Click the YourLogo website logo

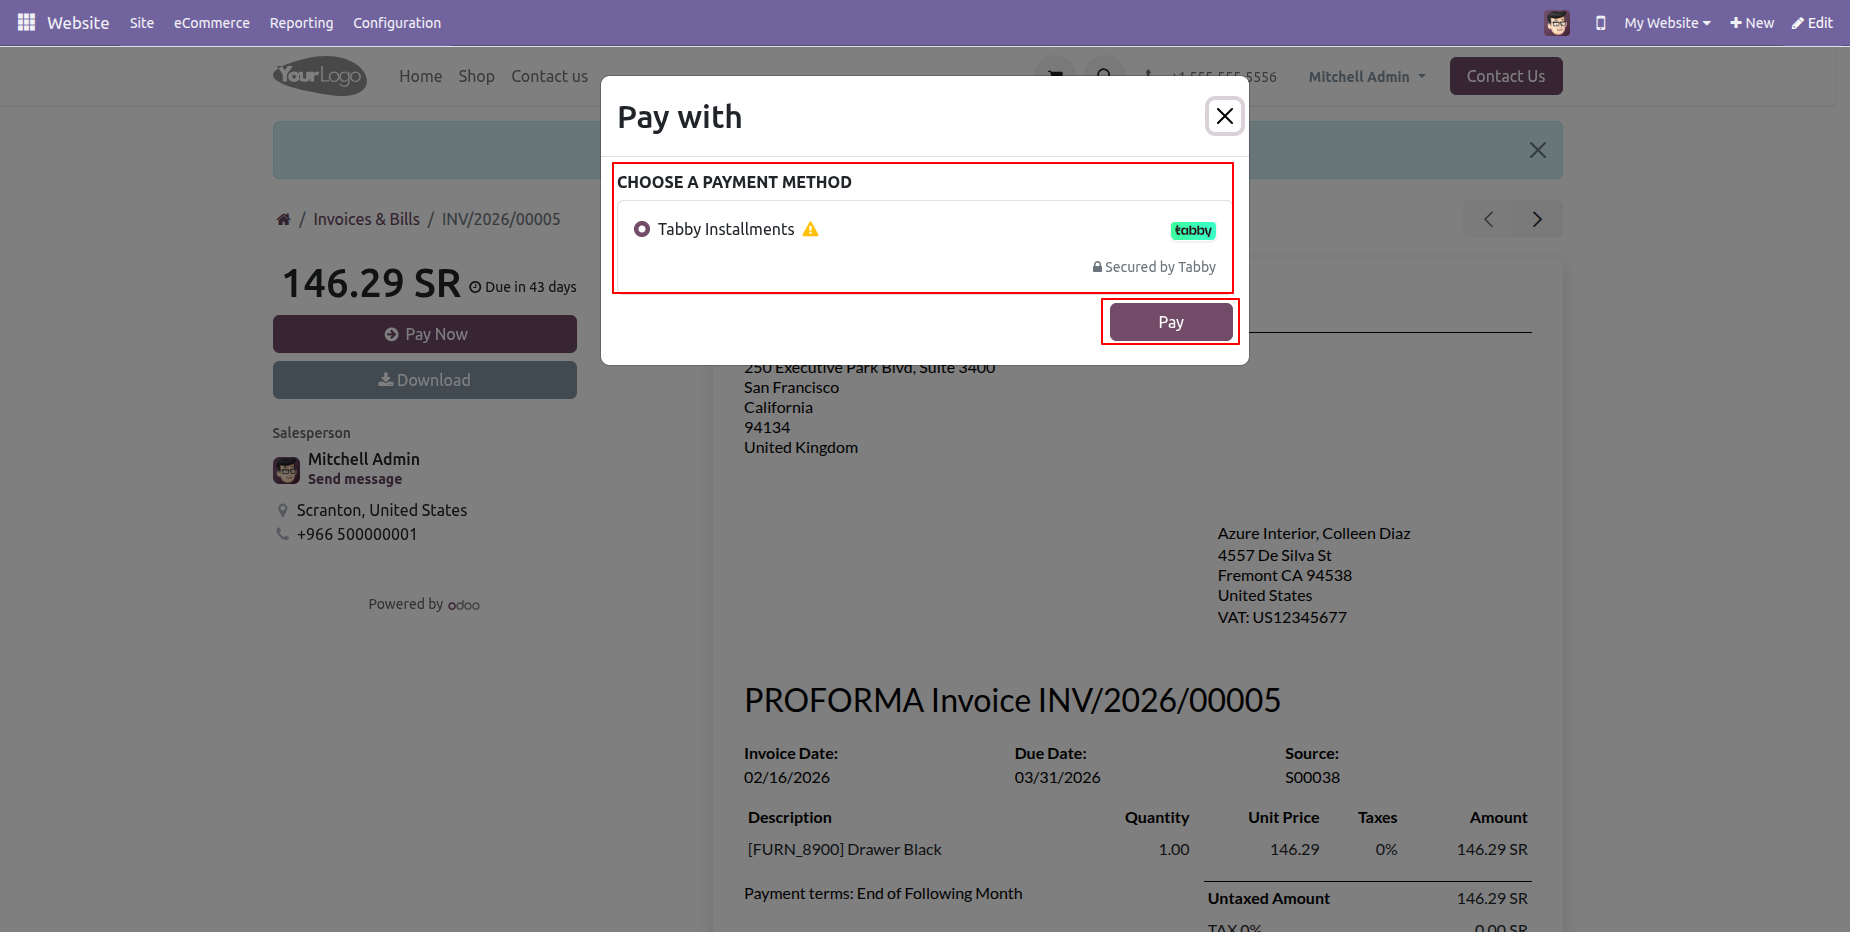coord(320,76)
